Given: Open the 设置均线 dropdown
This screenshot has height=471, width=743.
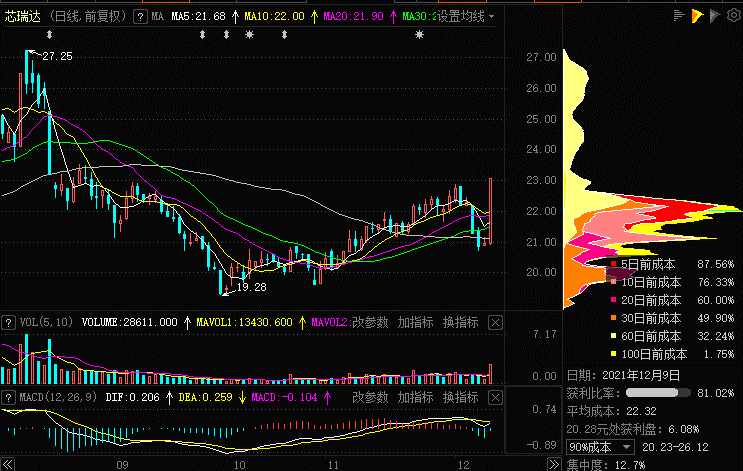Looking at the screenshot, I should pyautogui.click(x=464, y=17).
